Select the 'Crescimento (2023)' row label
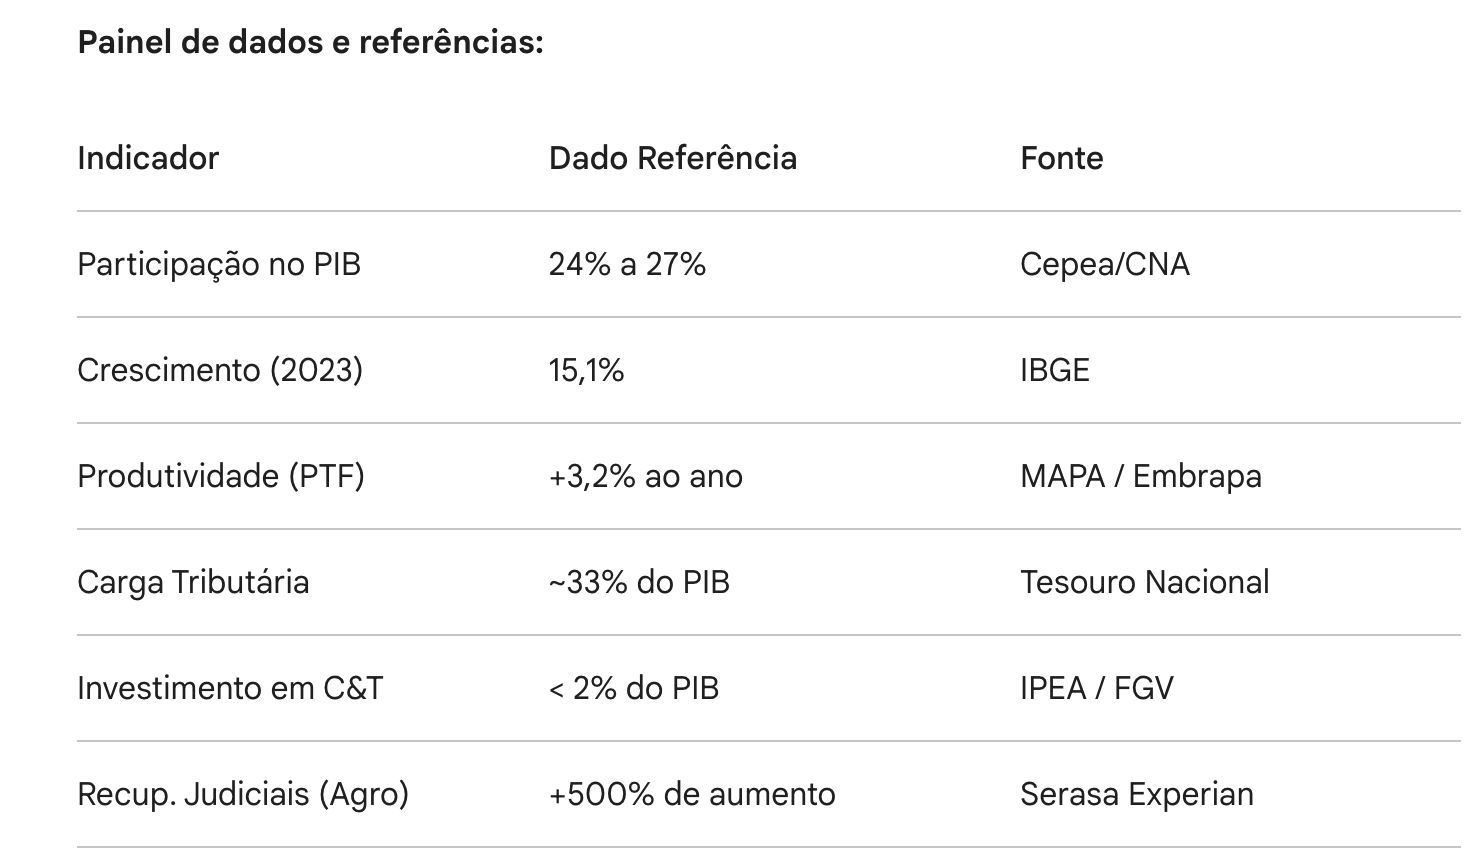The image size is (1468, 858). [220, 370]
